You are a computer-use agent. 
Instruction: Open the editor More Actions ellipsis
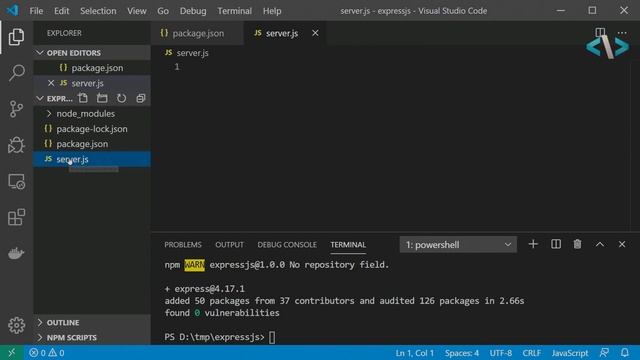pos(622,33)
